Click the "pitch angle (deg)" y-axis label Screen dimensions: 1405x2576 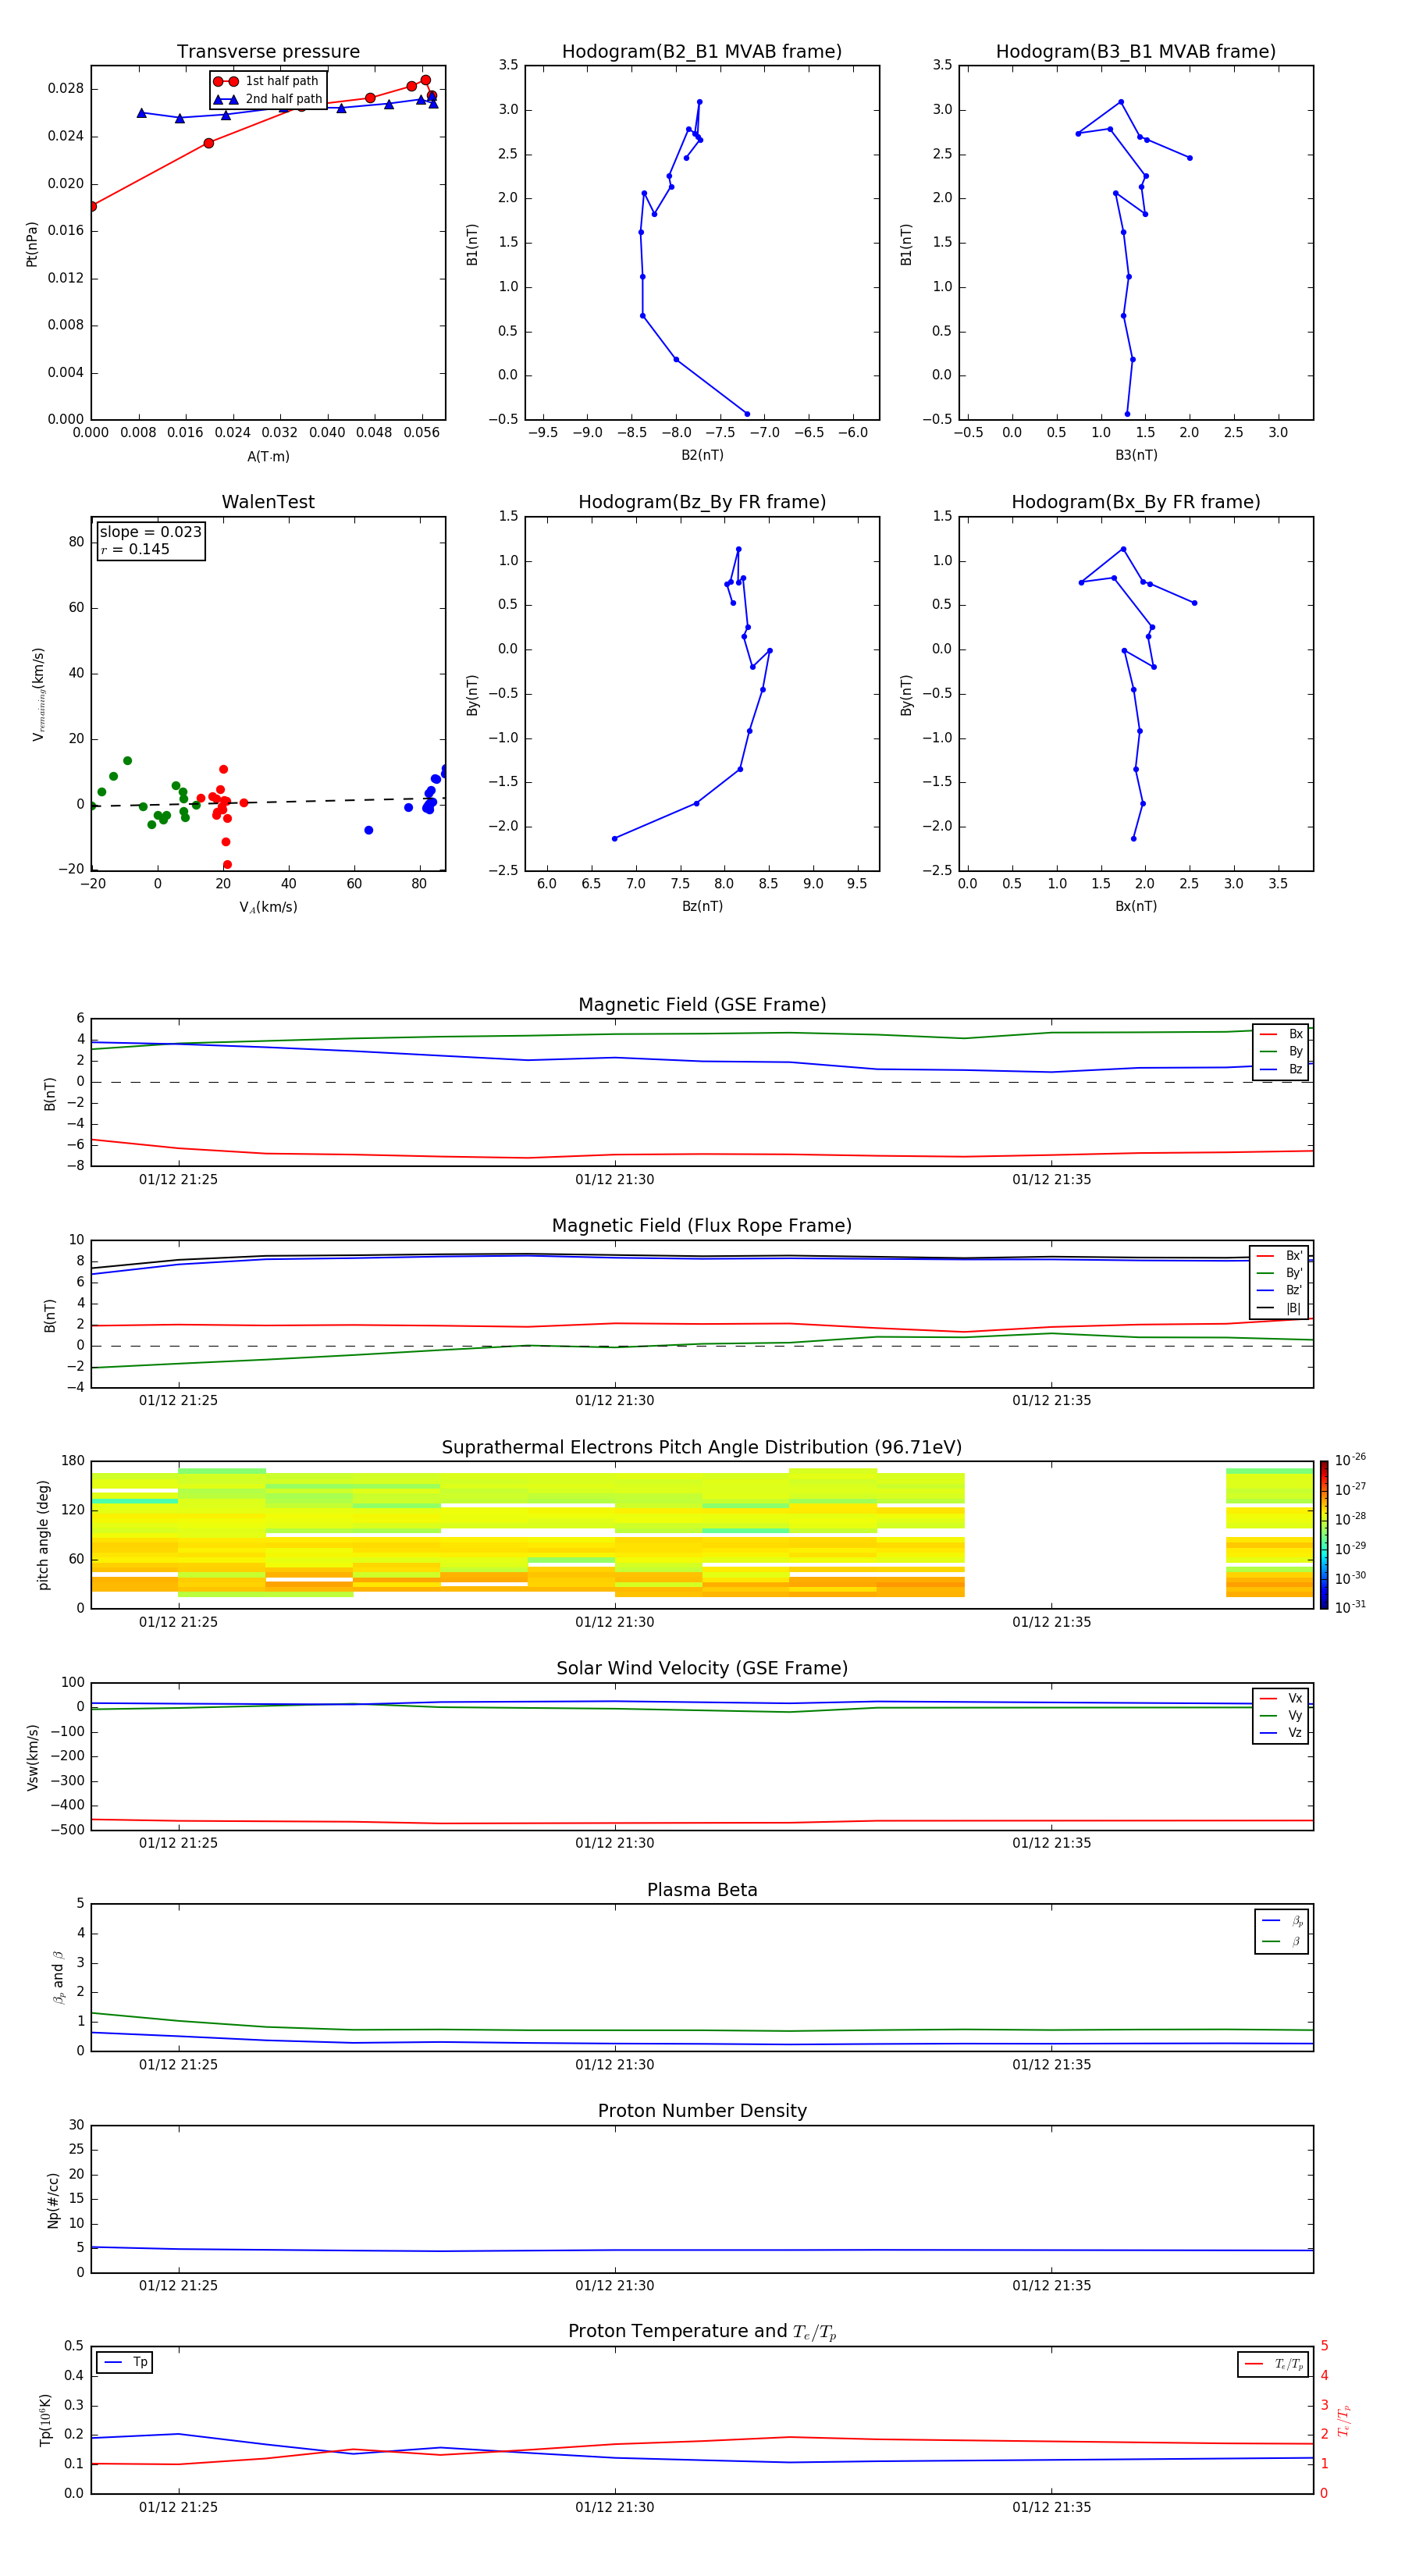(x=44, y=1535)
